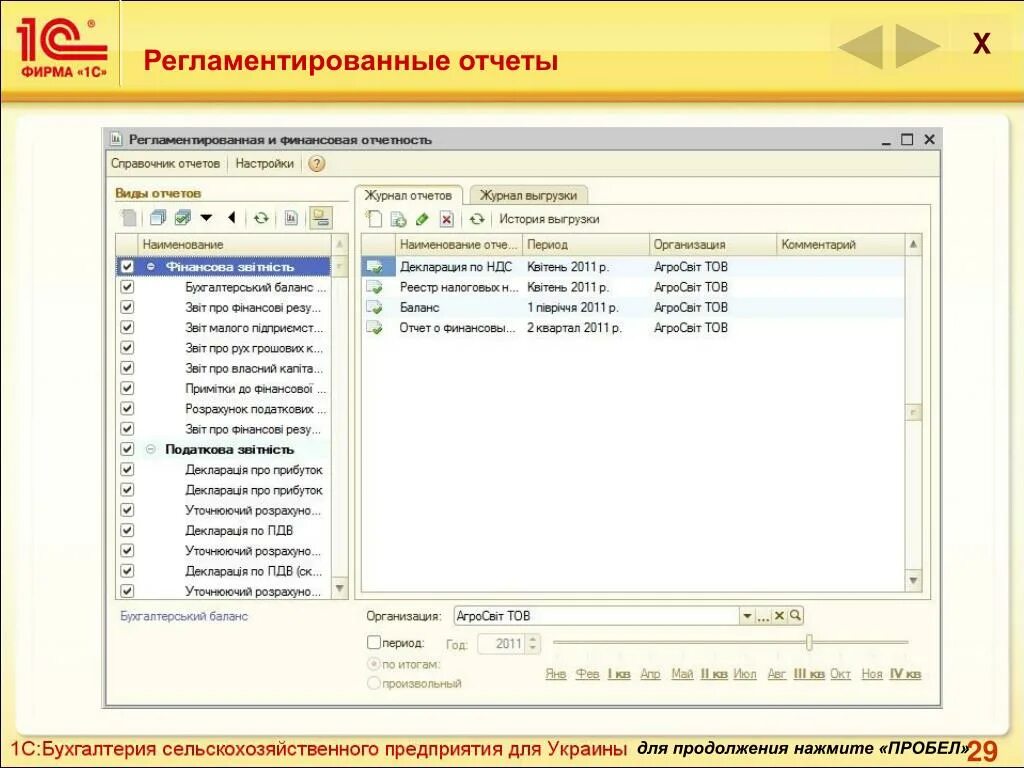Image resolution: width=1024 pixels, height=768 pixels.
Task: Click the copy report icon with green plus
Action: click(398, 219)
